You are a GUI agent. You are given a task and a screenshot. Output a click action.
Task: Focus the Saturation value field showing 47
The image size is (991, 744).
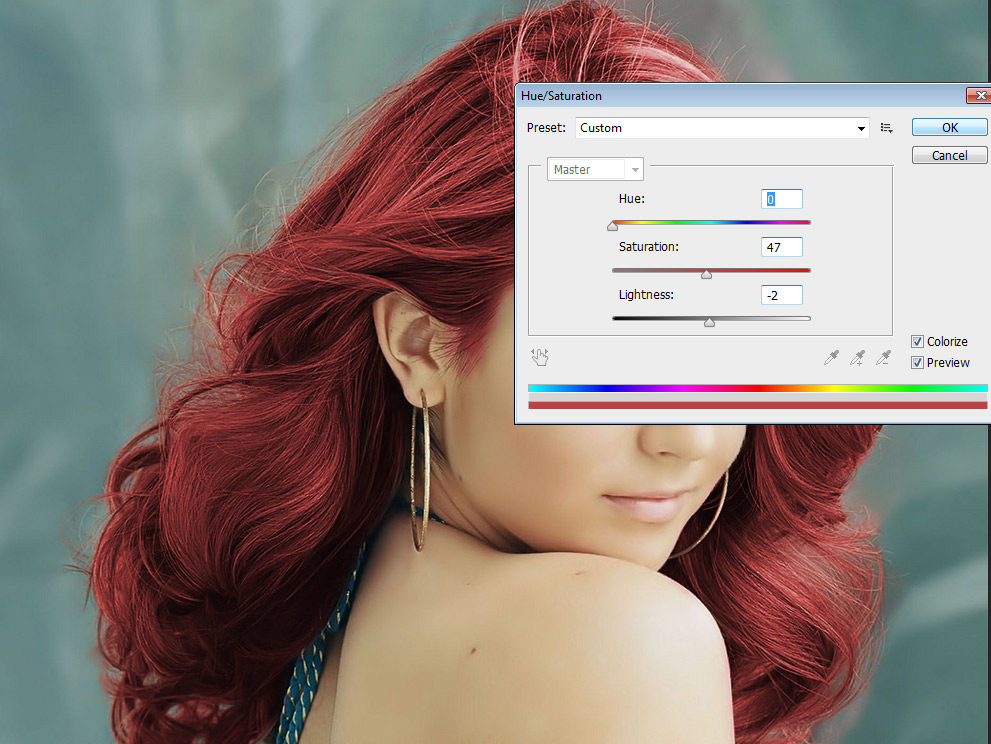[x=782, y=247]
